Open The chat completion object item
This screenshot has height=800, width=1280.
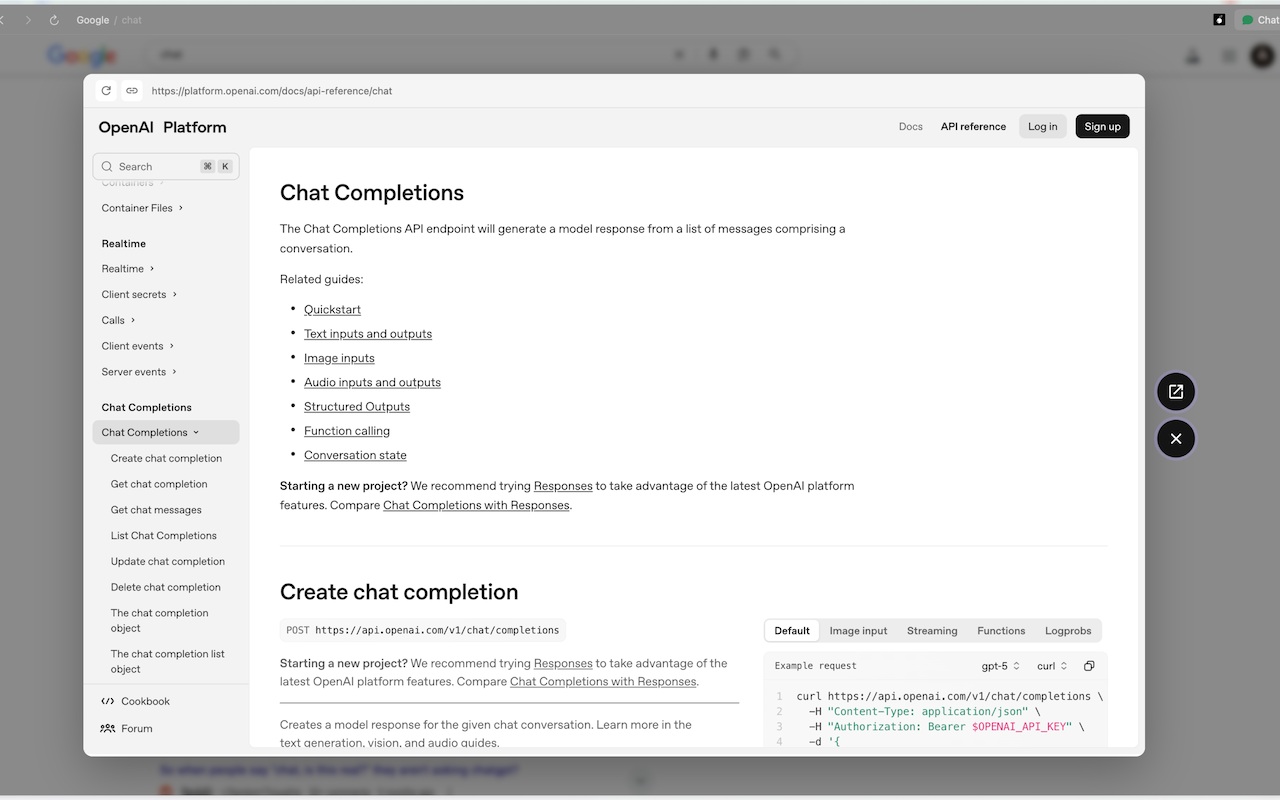click(x=160, y=621)
